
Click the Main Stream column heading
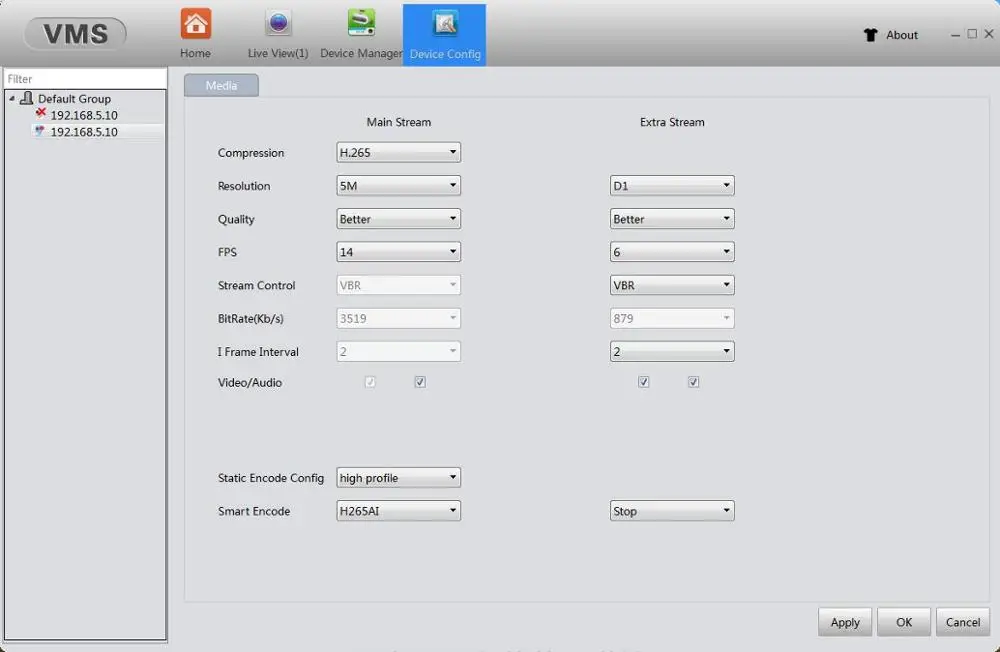(x=399, y=122)
